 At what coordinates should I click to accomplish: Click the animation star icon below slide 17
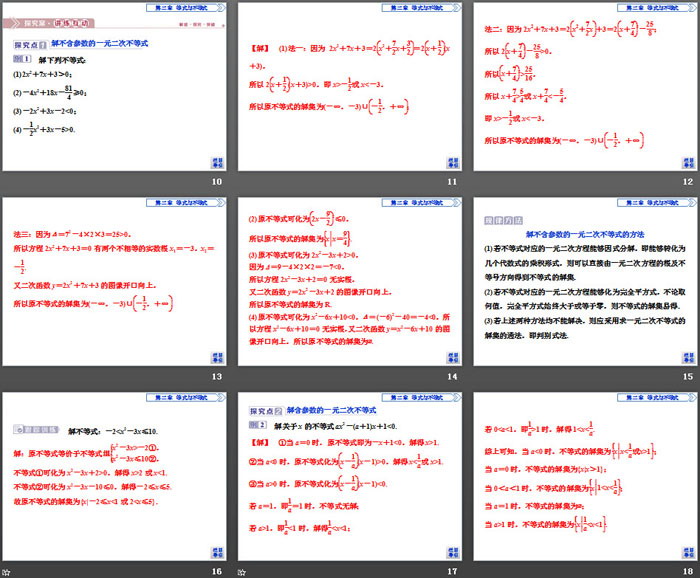pos(242,570)
